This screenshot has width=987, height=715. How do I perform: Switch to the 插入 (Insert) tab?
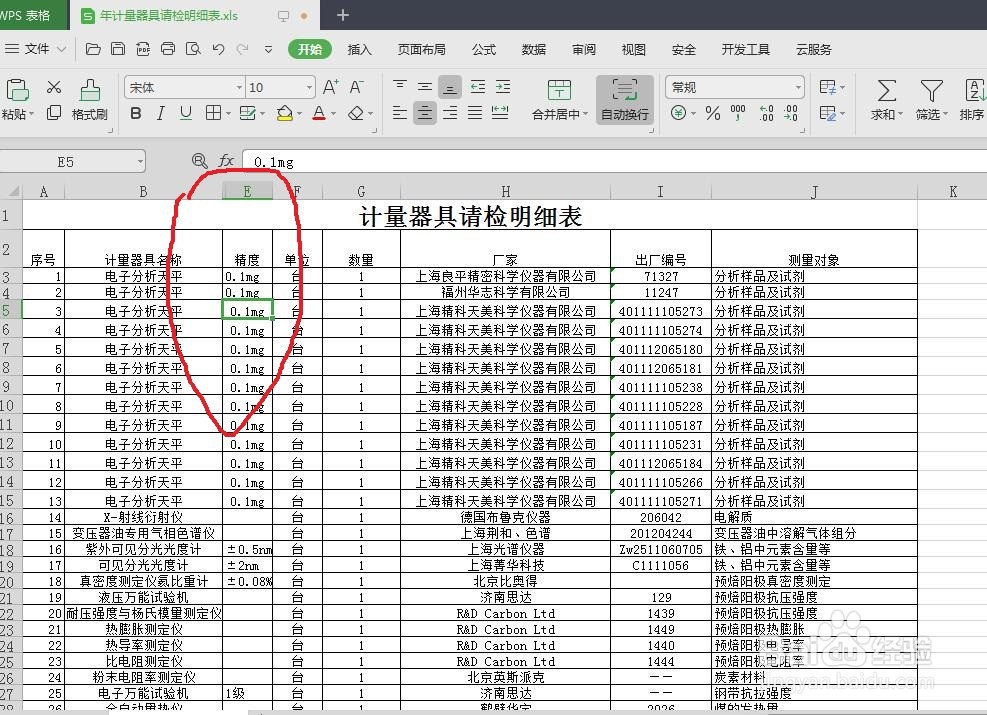click(359, 50)
